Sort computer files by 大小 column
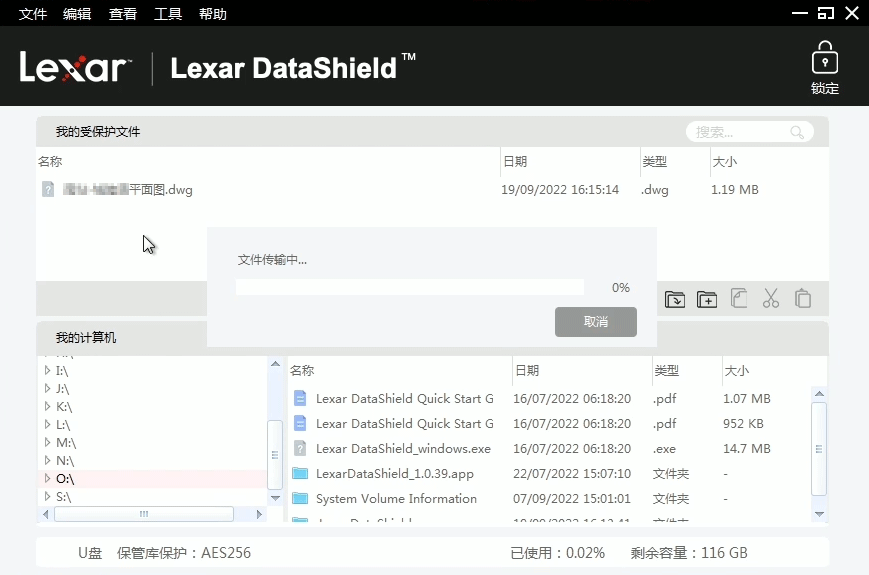Viewport: 869px width, 575px height. point(737,370)
